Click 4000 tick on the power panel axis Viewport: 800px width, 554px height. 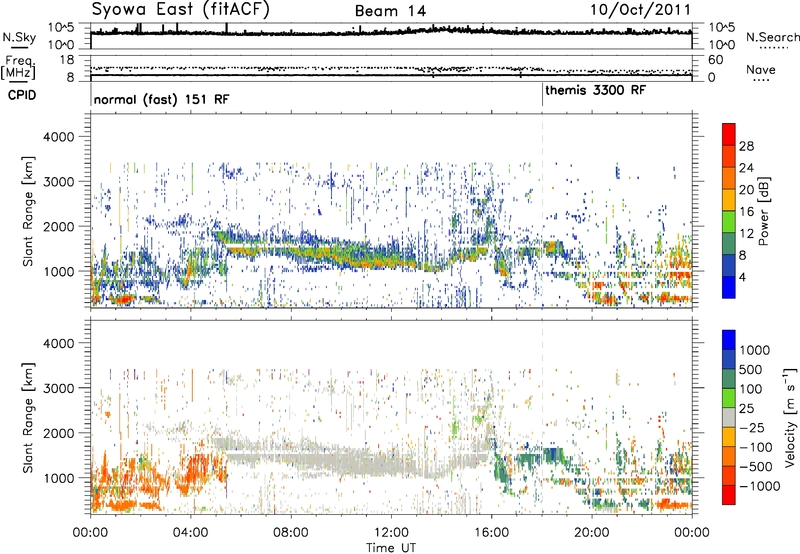[x=58, y=137]
